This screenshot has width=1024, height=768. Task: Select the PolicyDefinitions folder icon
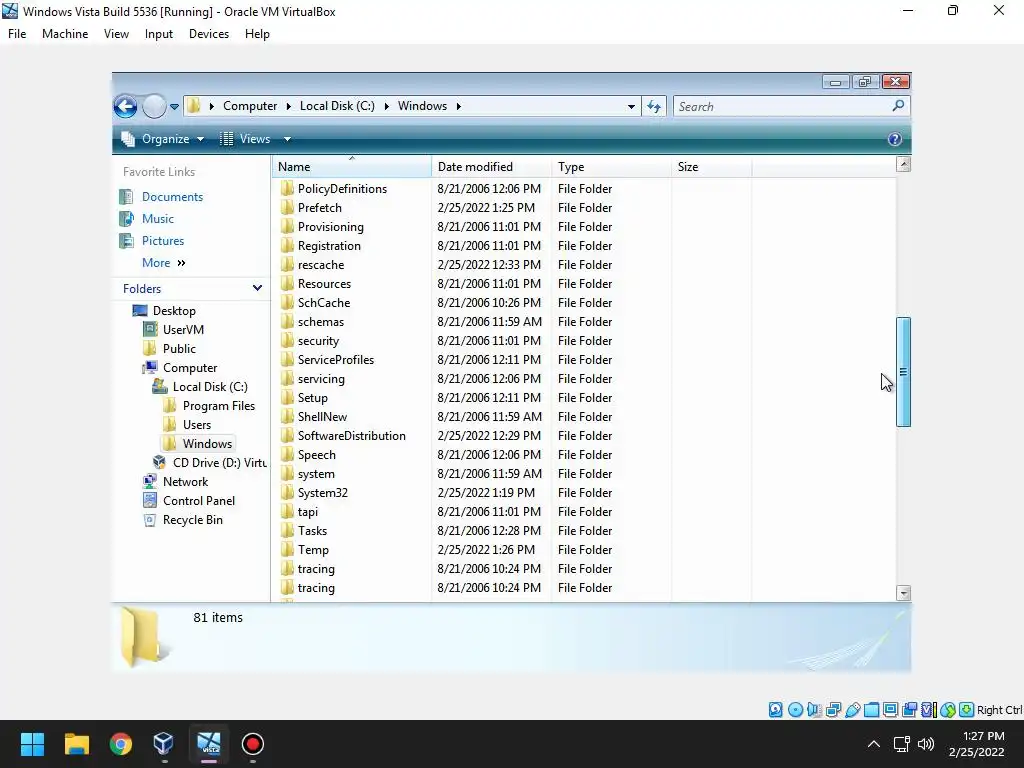pos(287,189)
